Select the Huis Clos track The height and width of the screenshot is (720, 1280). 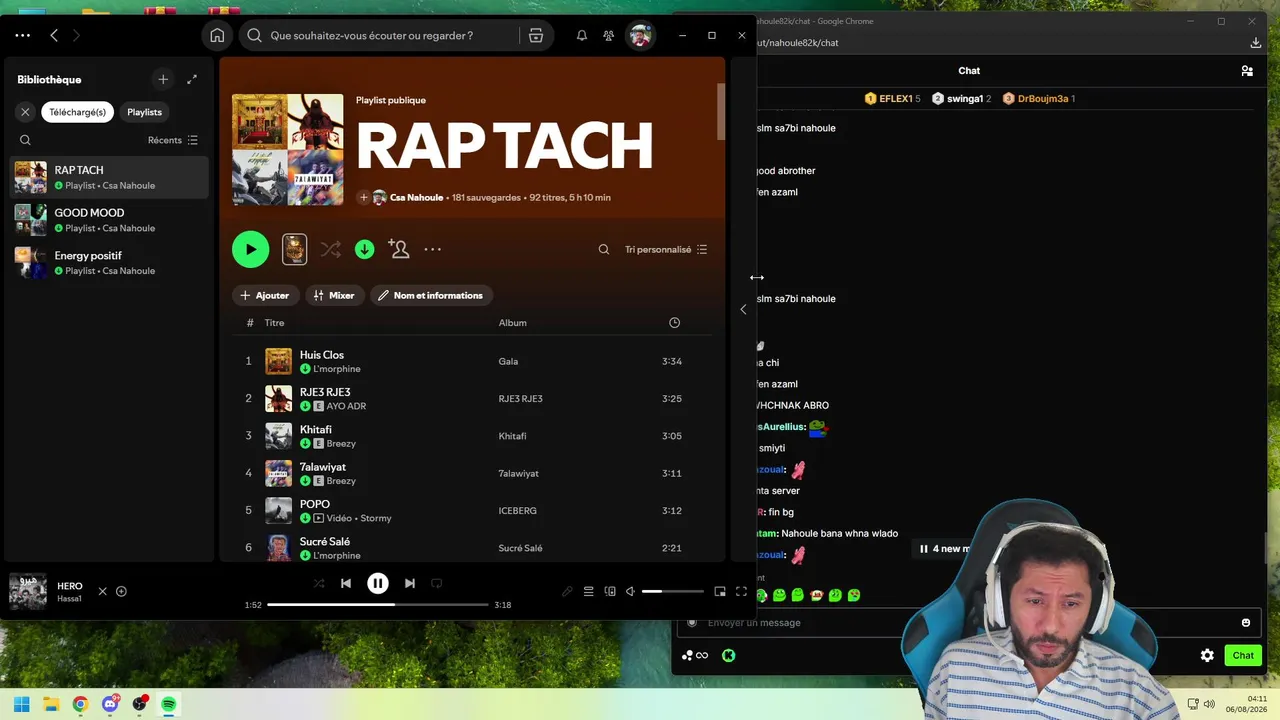(x=472, y=361)
